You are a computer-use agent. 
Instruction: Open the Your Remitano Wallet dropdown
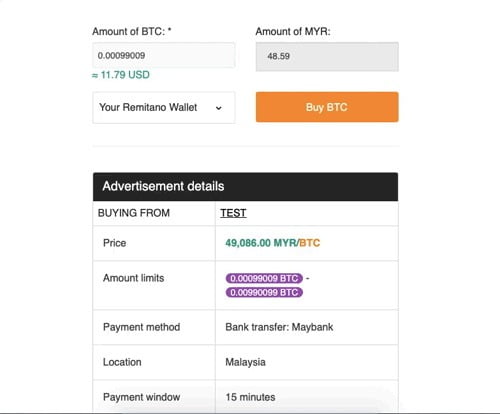click(x=164, y=108)
